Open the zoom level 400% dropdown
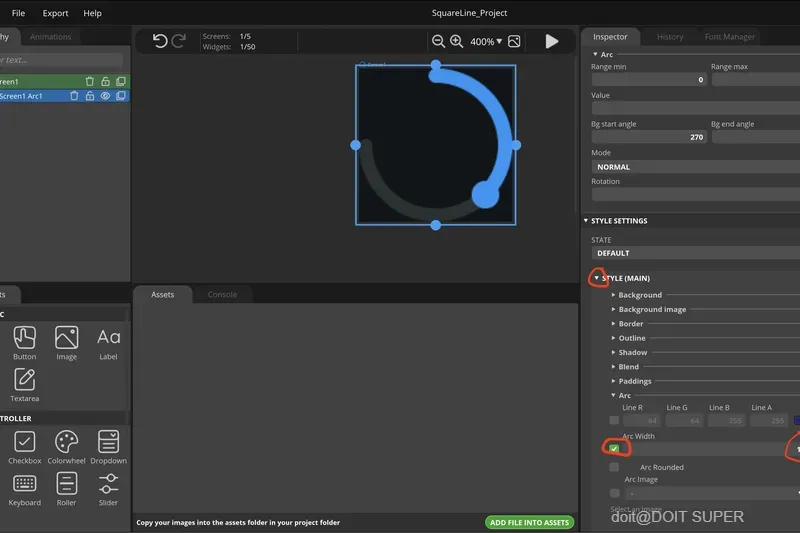The image size is (800, 533). (486, 42)
